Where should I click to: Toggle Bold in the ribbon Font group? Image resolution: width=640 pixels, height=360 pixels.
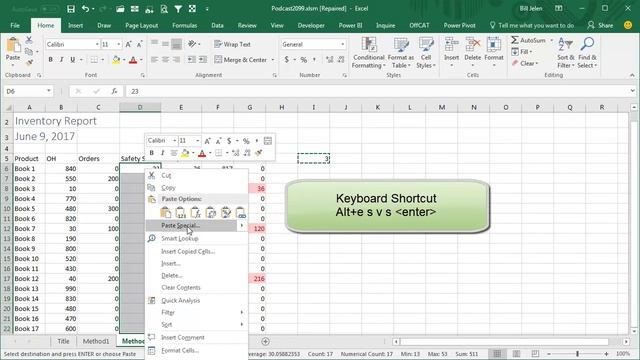point(51,60)
